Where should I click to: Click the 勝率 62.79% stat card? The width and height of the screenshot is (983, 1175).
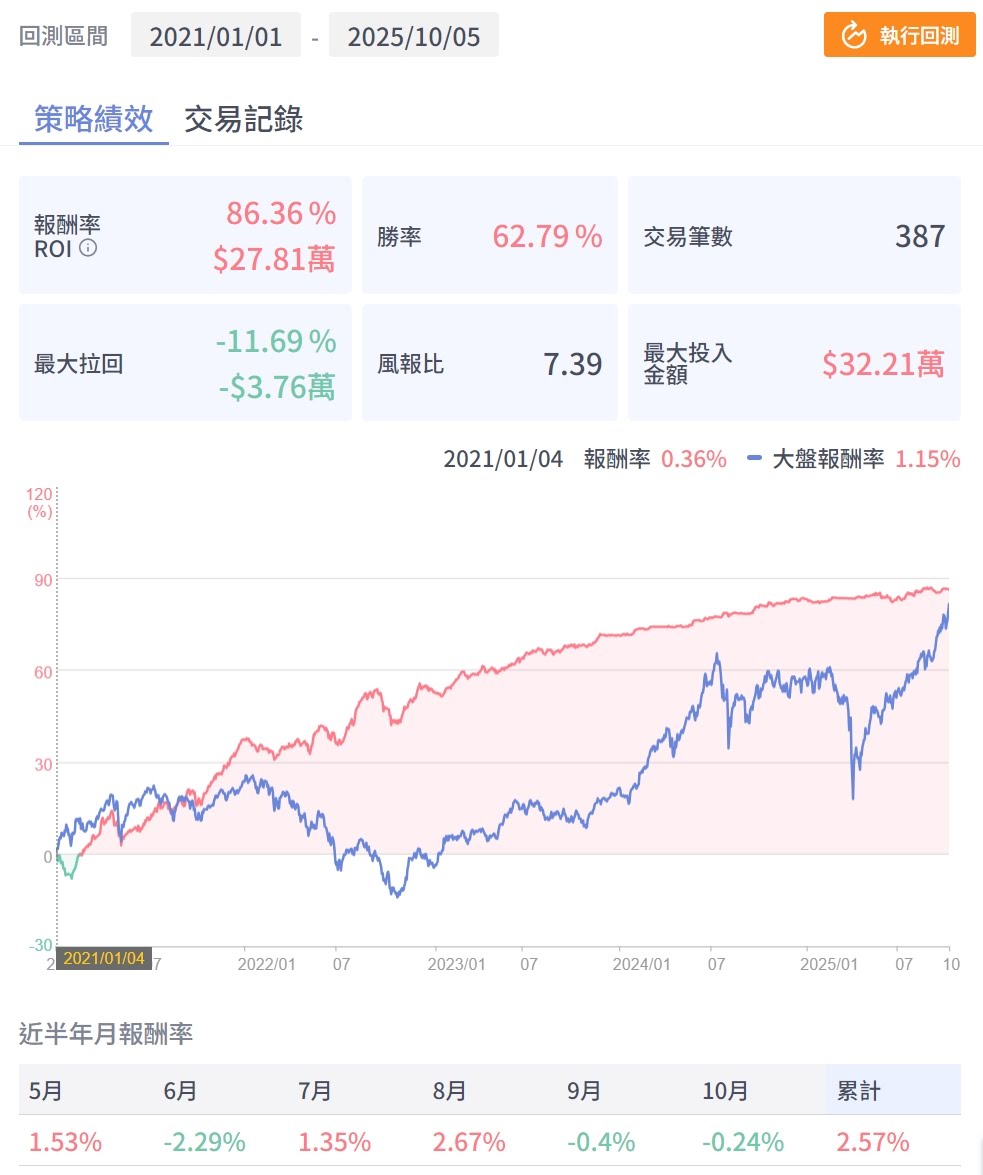pos(489,236)
